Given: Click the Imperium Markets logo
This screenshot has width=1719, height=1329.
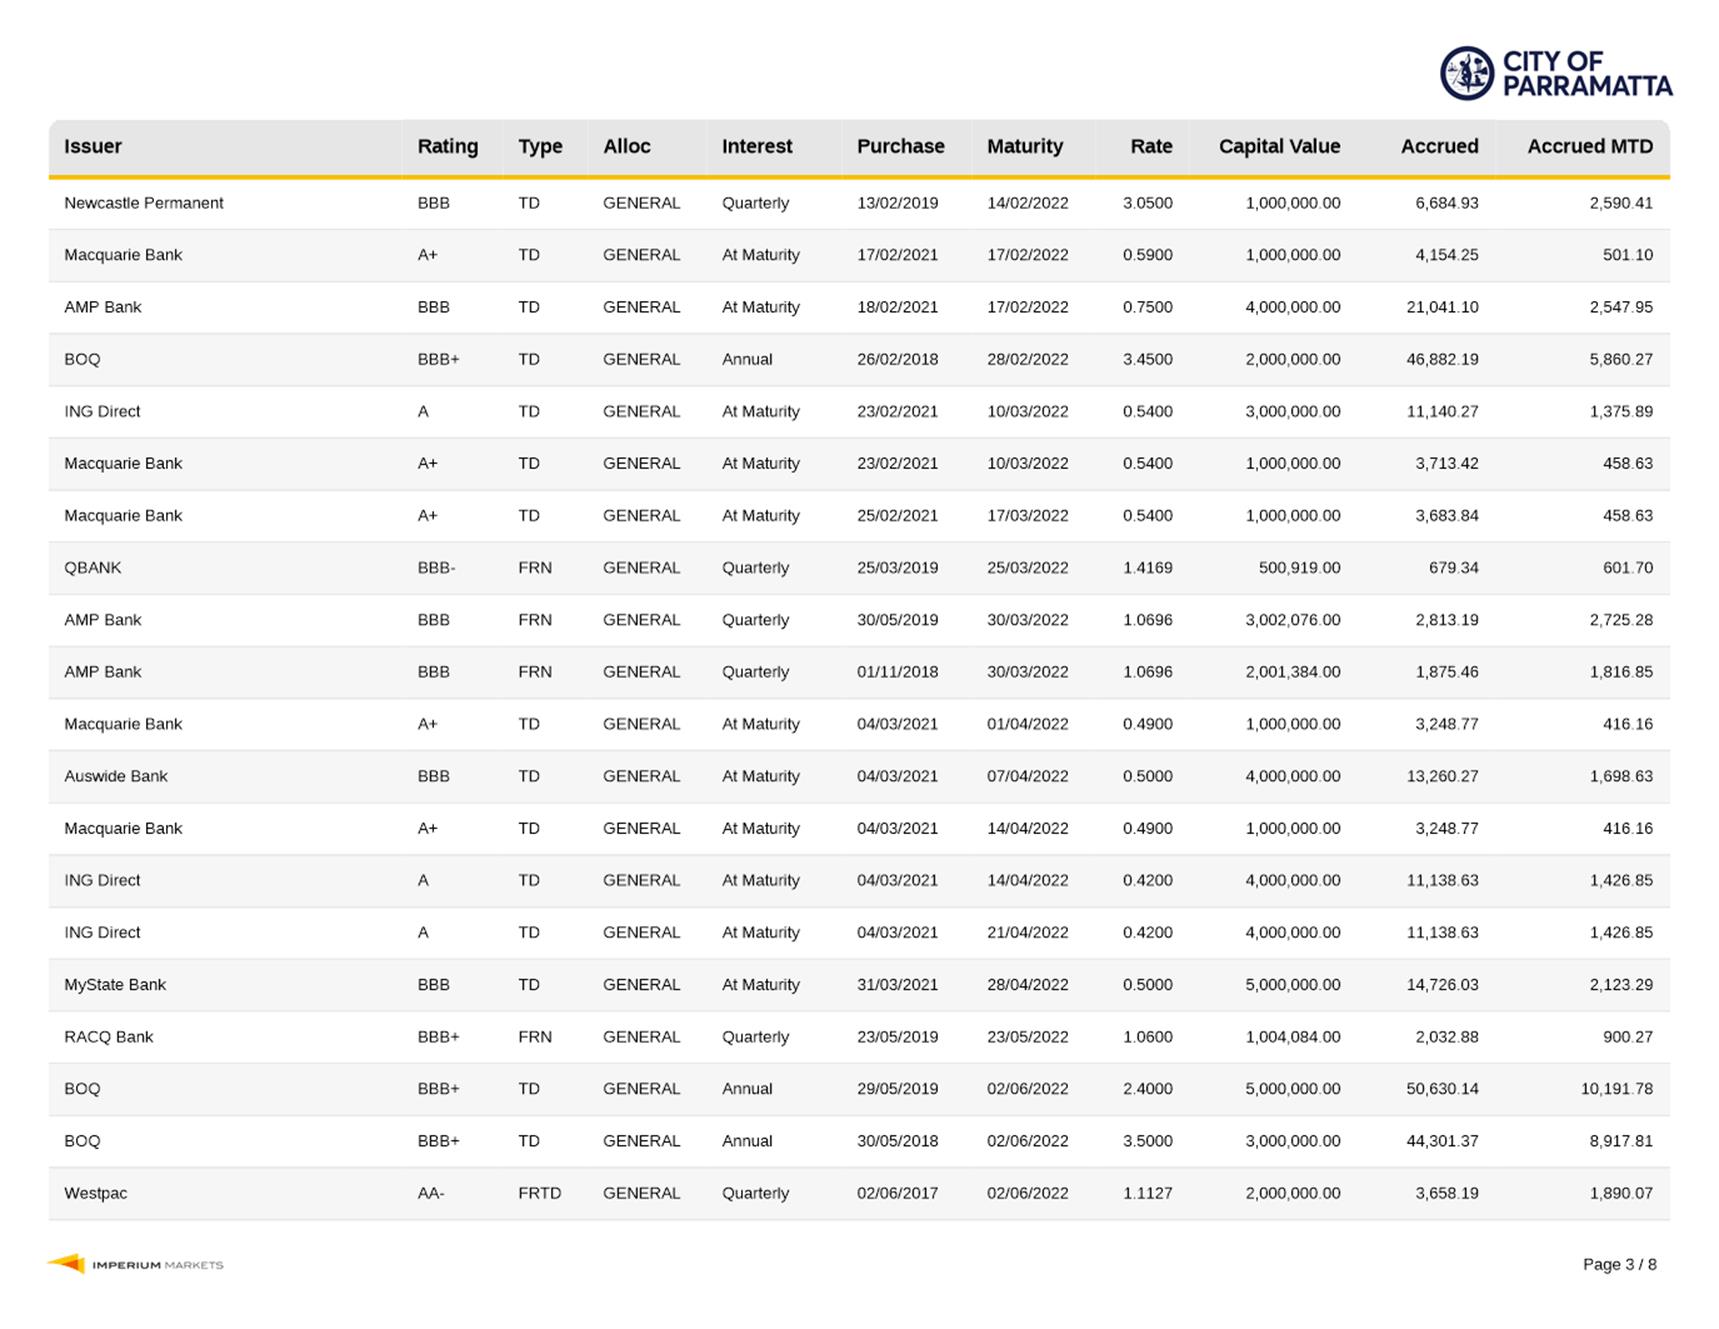Looking at the screenshot, I should click(135, 1264).
